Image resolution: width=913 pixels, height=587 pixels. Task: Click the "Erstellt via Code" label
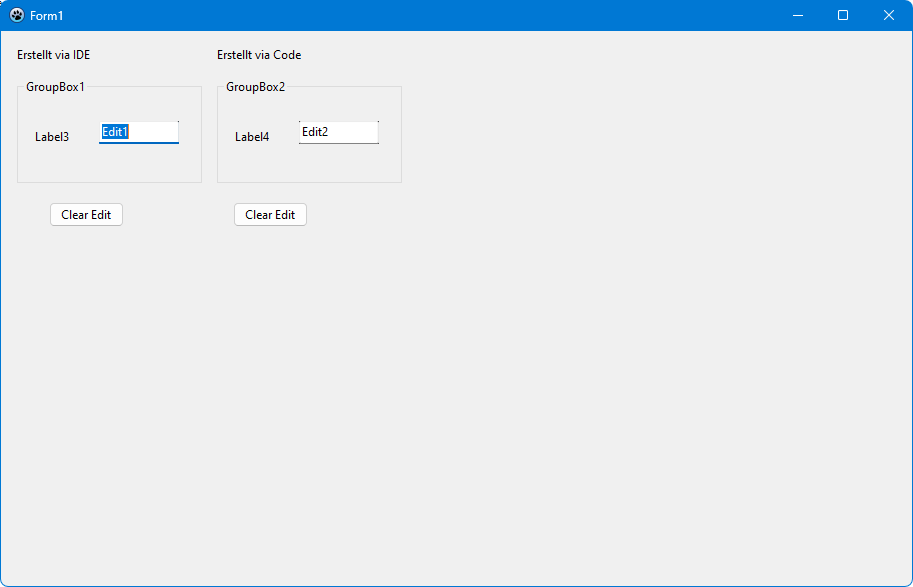pyautogui.click(x=259, y=55)
